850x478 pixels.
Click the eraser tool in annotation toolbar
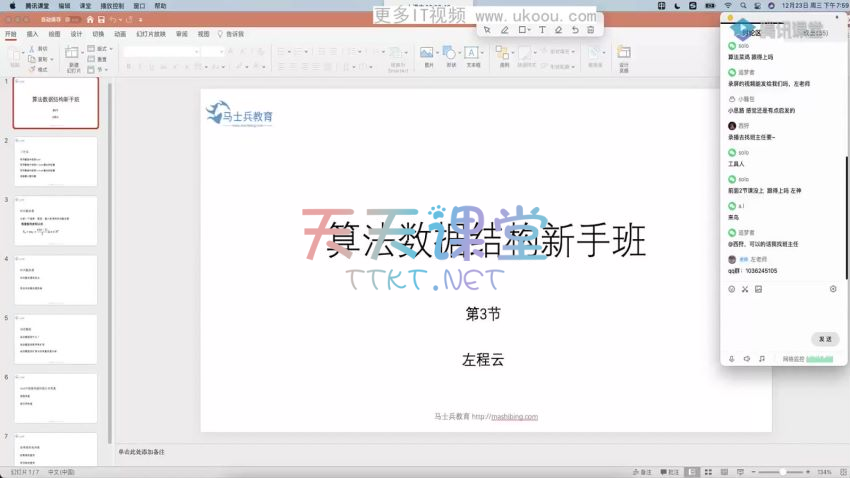[x=559, y=30]
